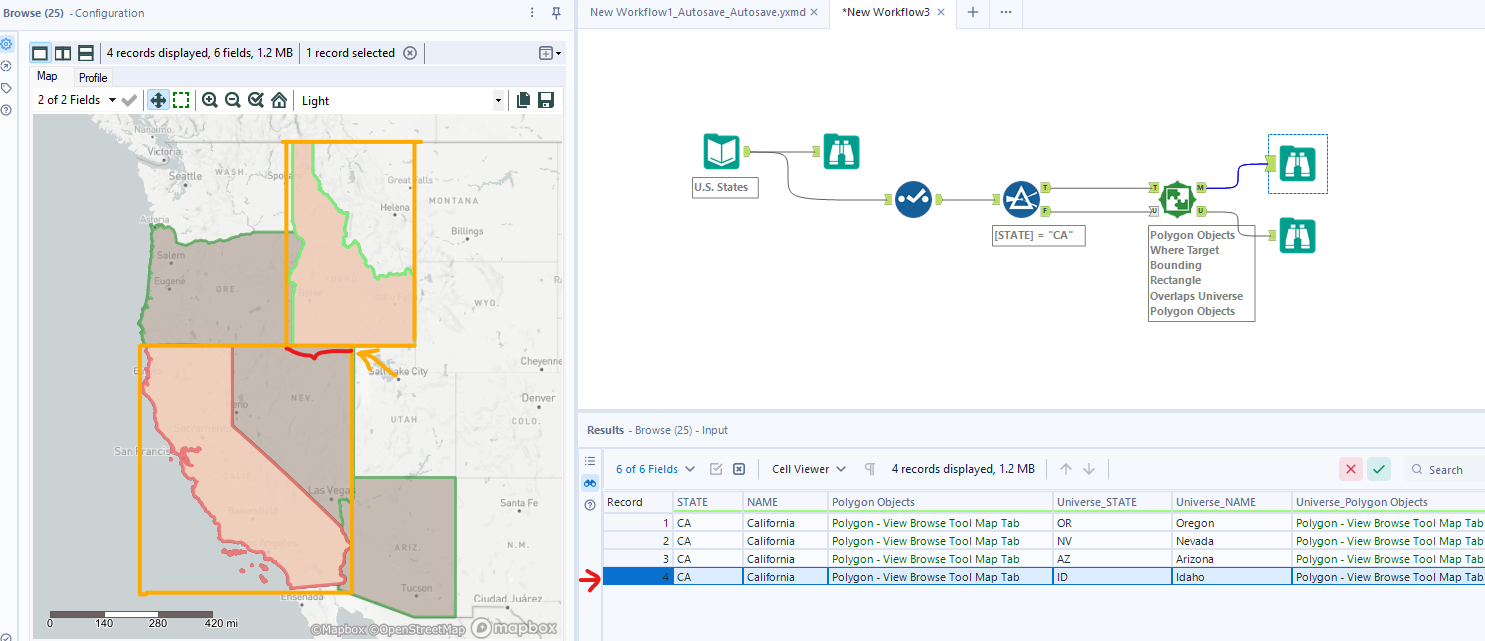
Task: Save the map with the floppy disk icon
Action: pos(546,100)
